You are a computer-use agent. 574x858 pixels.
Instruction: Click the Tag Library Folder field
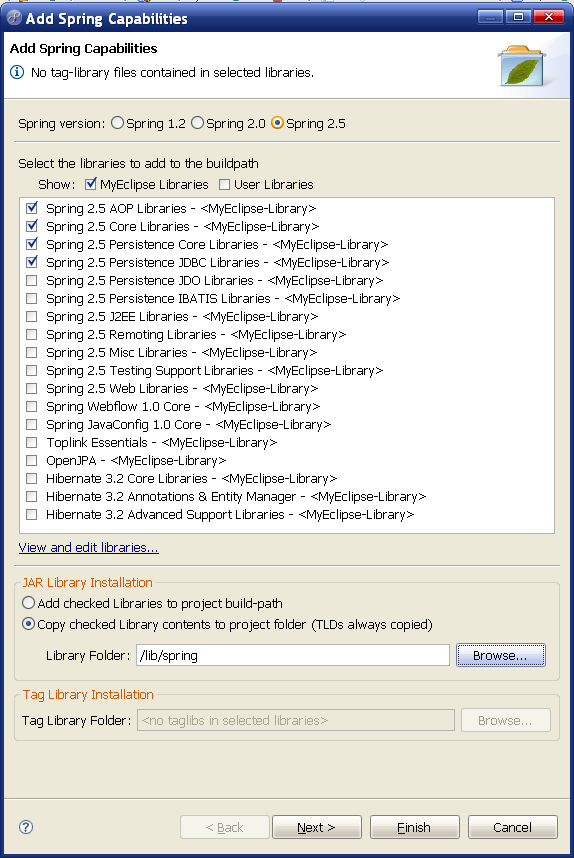pos(295,720)
